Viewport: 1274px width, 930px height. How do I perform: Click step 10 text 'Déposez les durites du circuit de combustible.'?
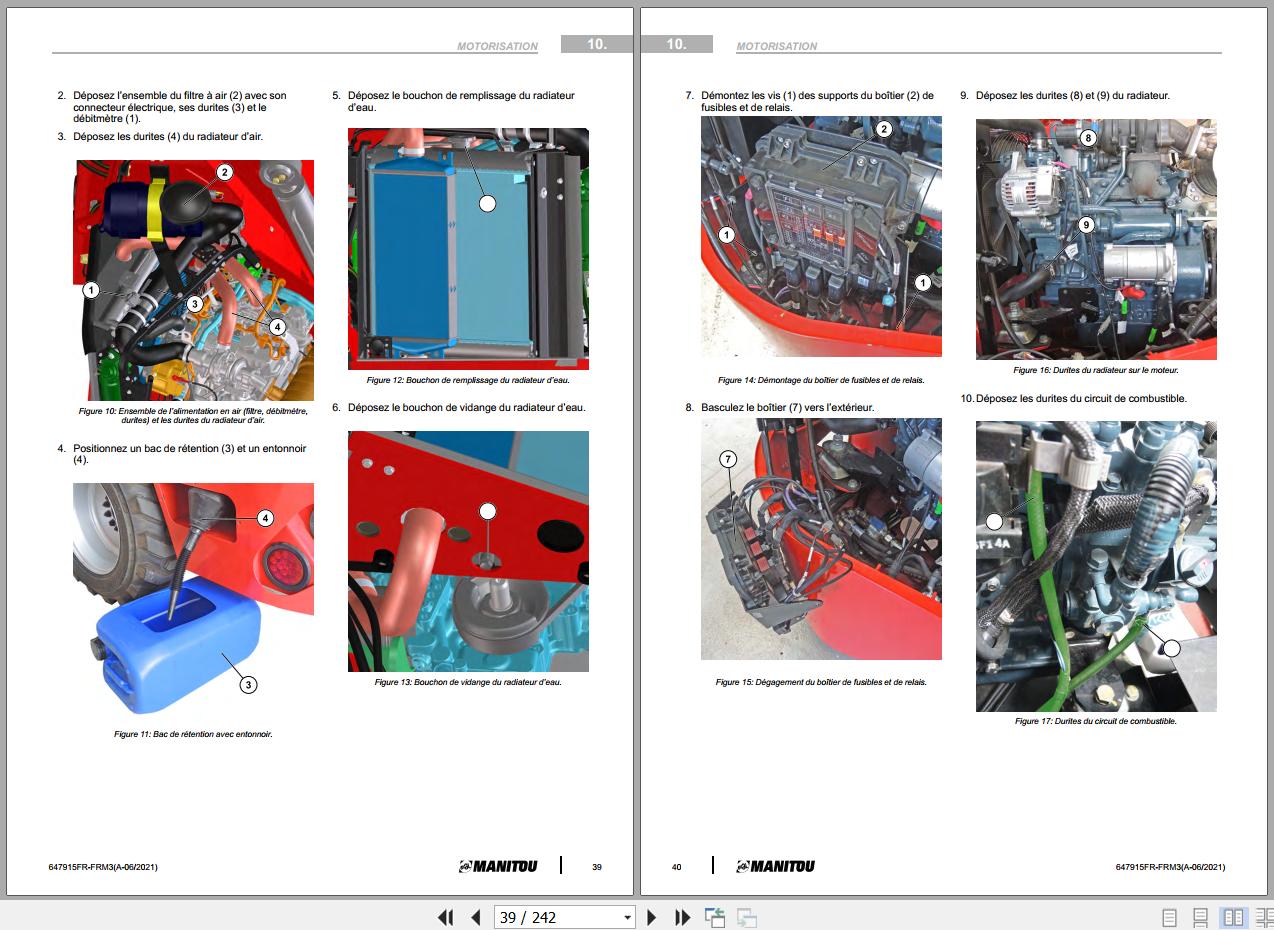click(x=1081, y=398)
